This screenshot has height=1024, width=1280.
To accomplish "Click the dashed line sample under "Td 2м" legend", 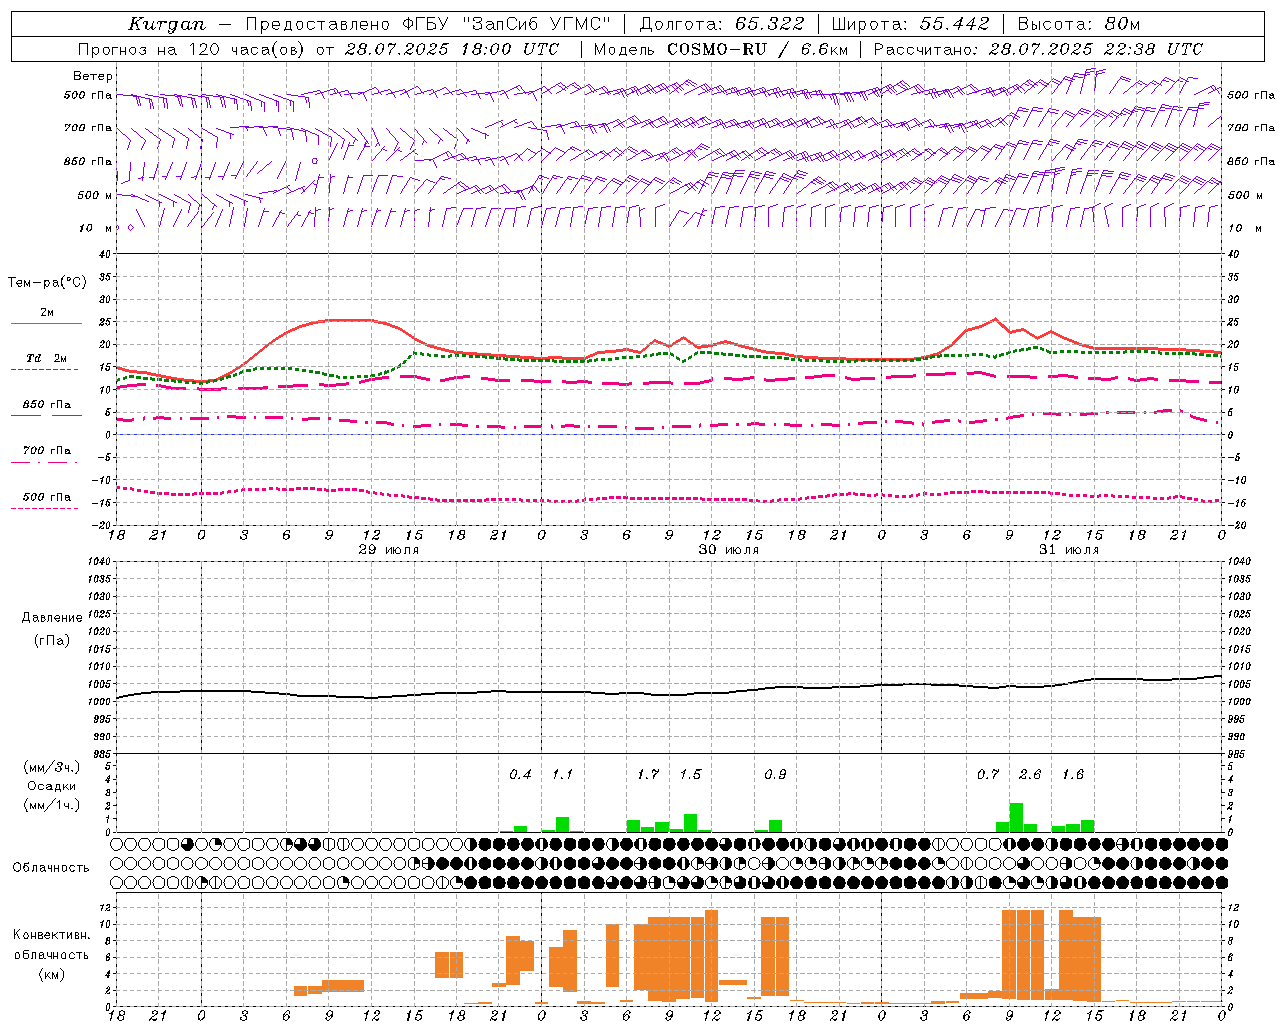I will click(45, 370).
